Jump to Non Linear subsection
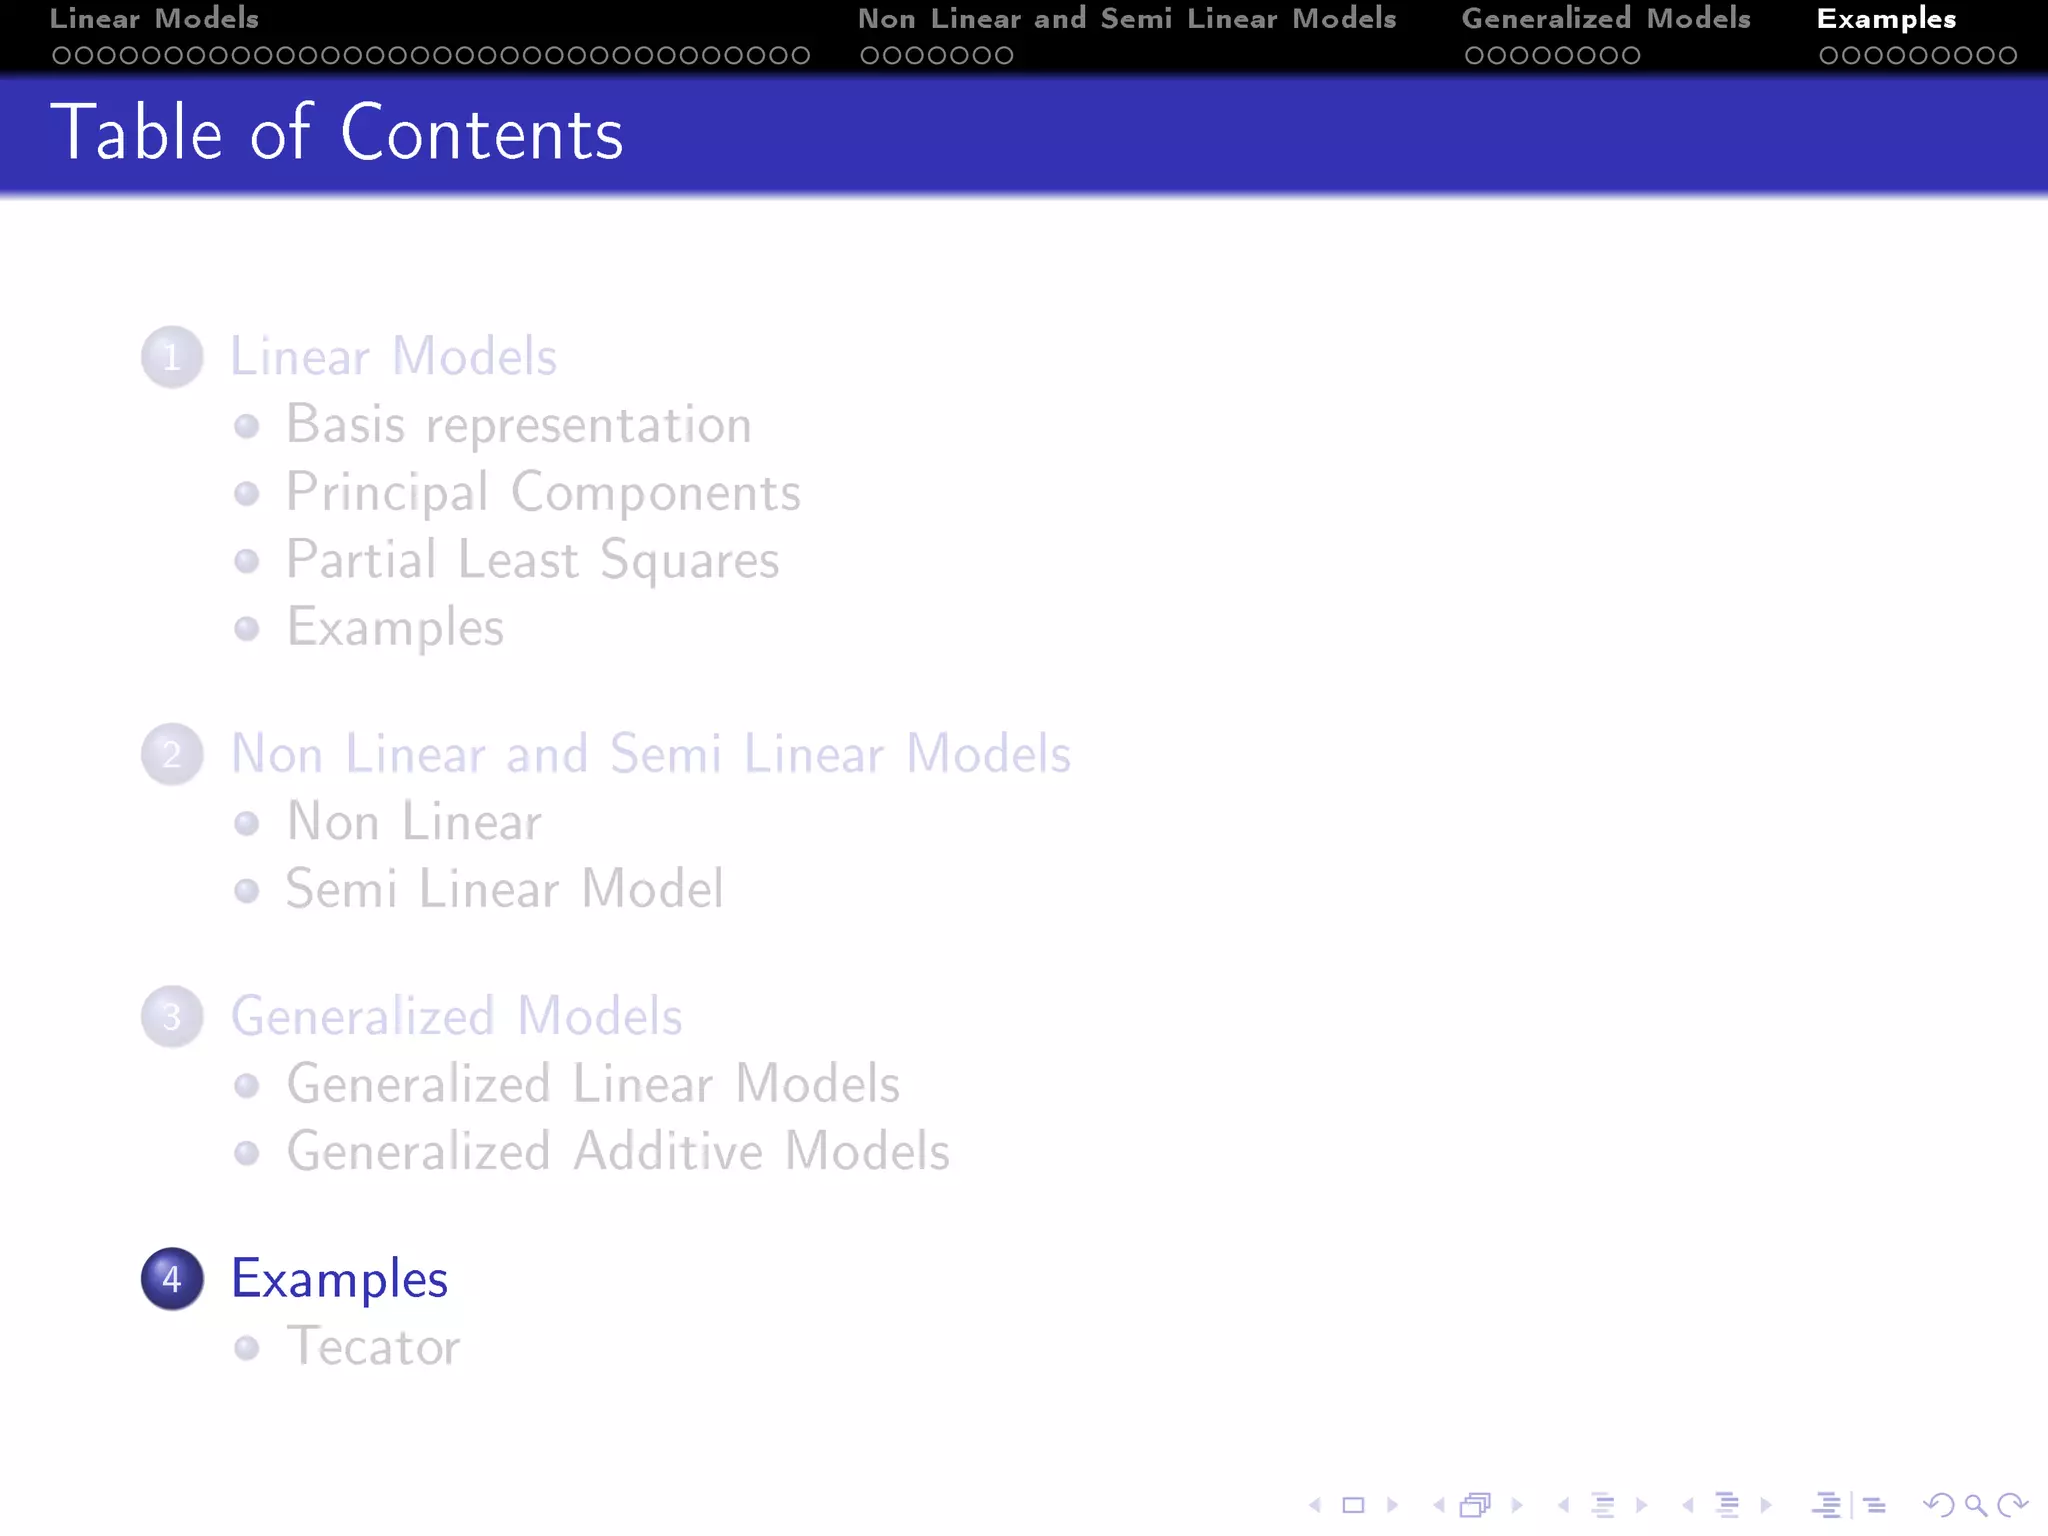Screen dimensions: 2048x1536 pyautogui.click(x=414, y=822)
